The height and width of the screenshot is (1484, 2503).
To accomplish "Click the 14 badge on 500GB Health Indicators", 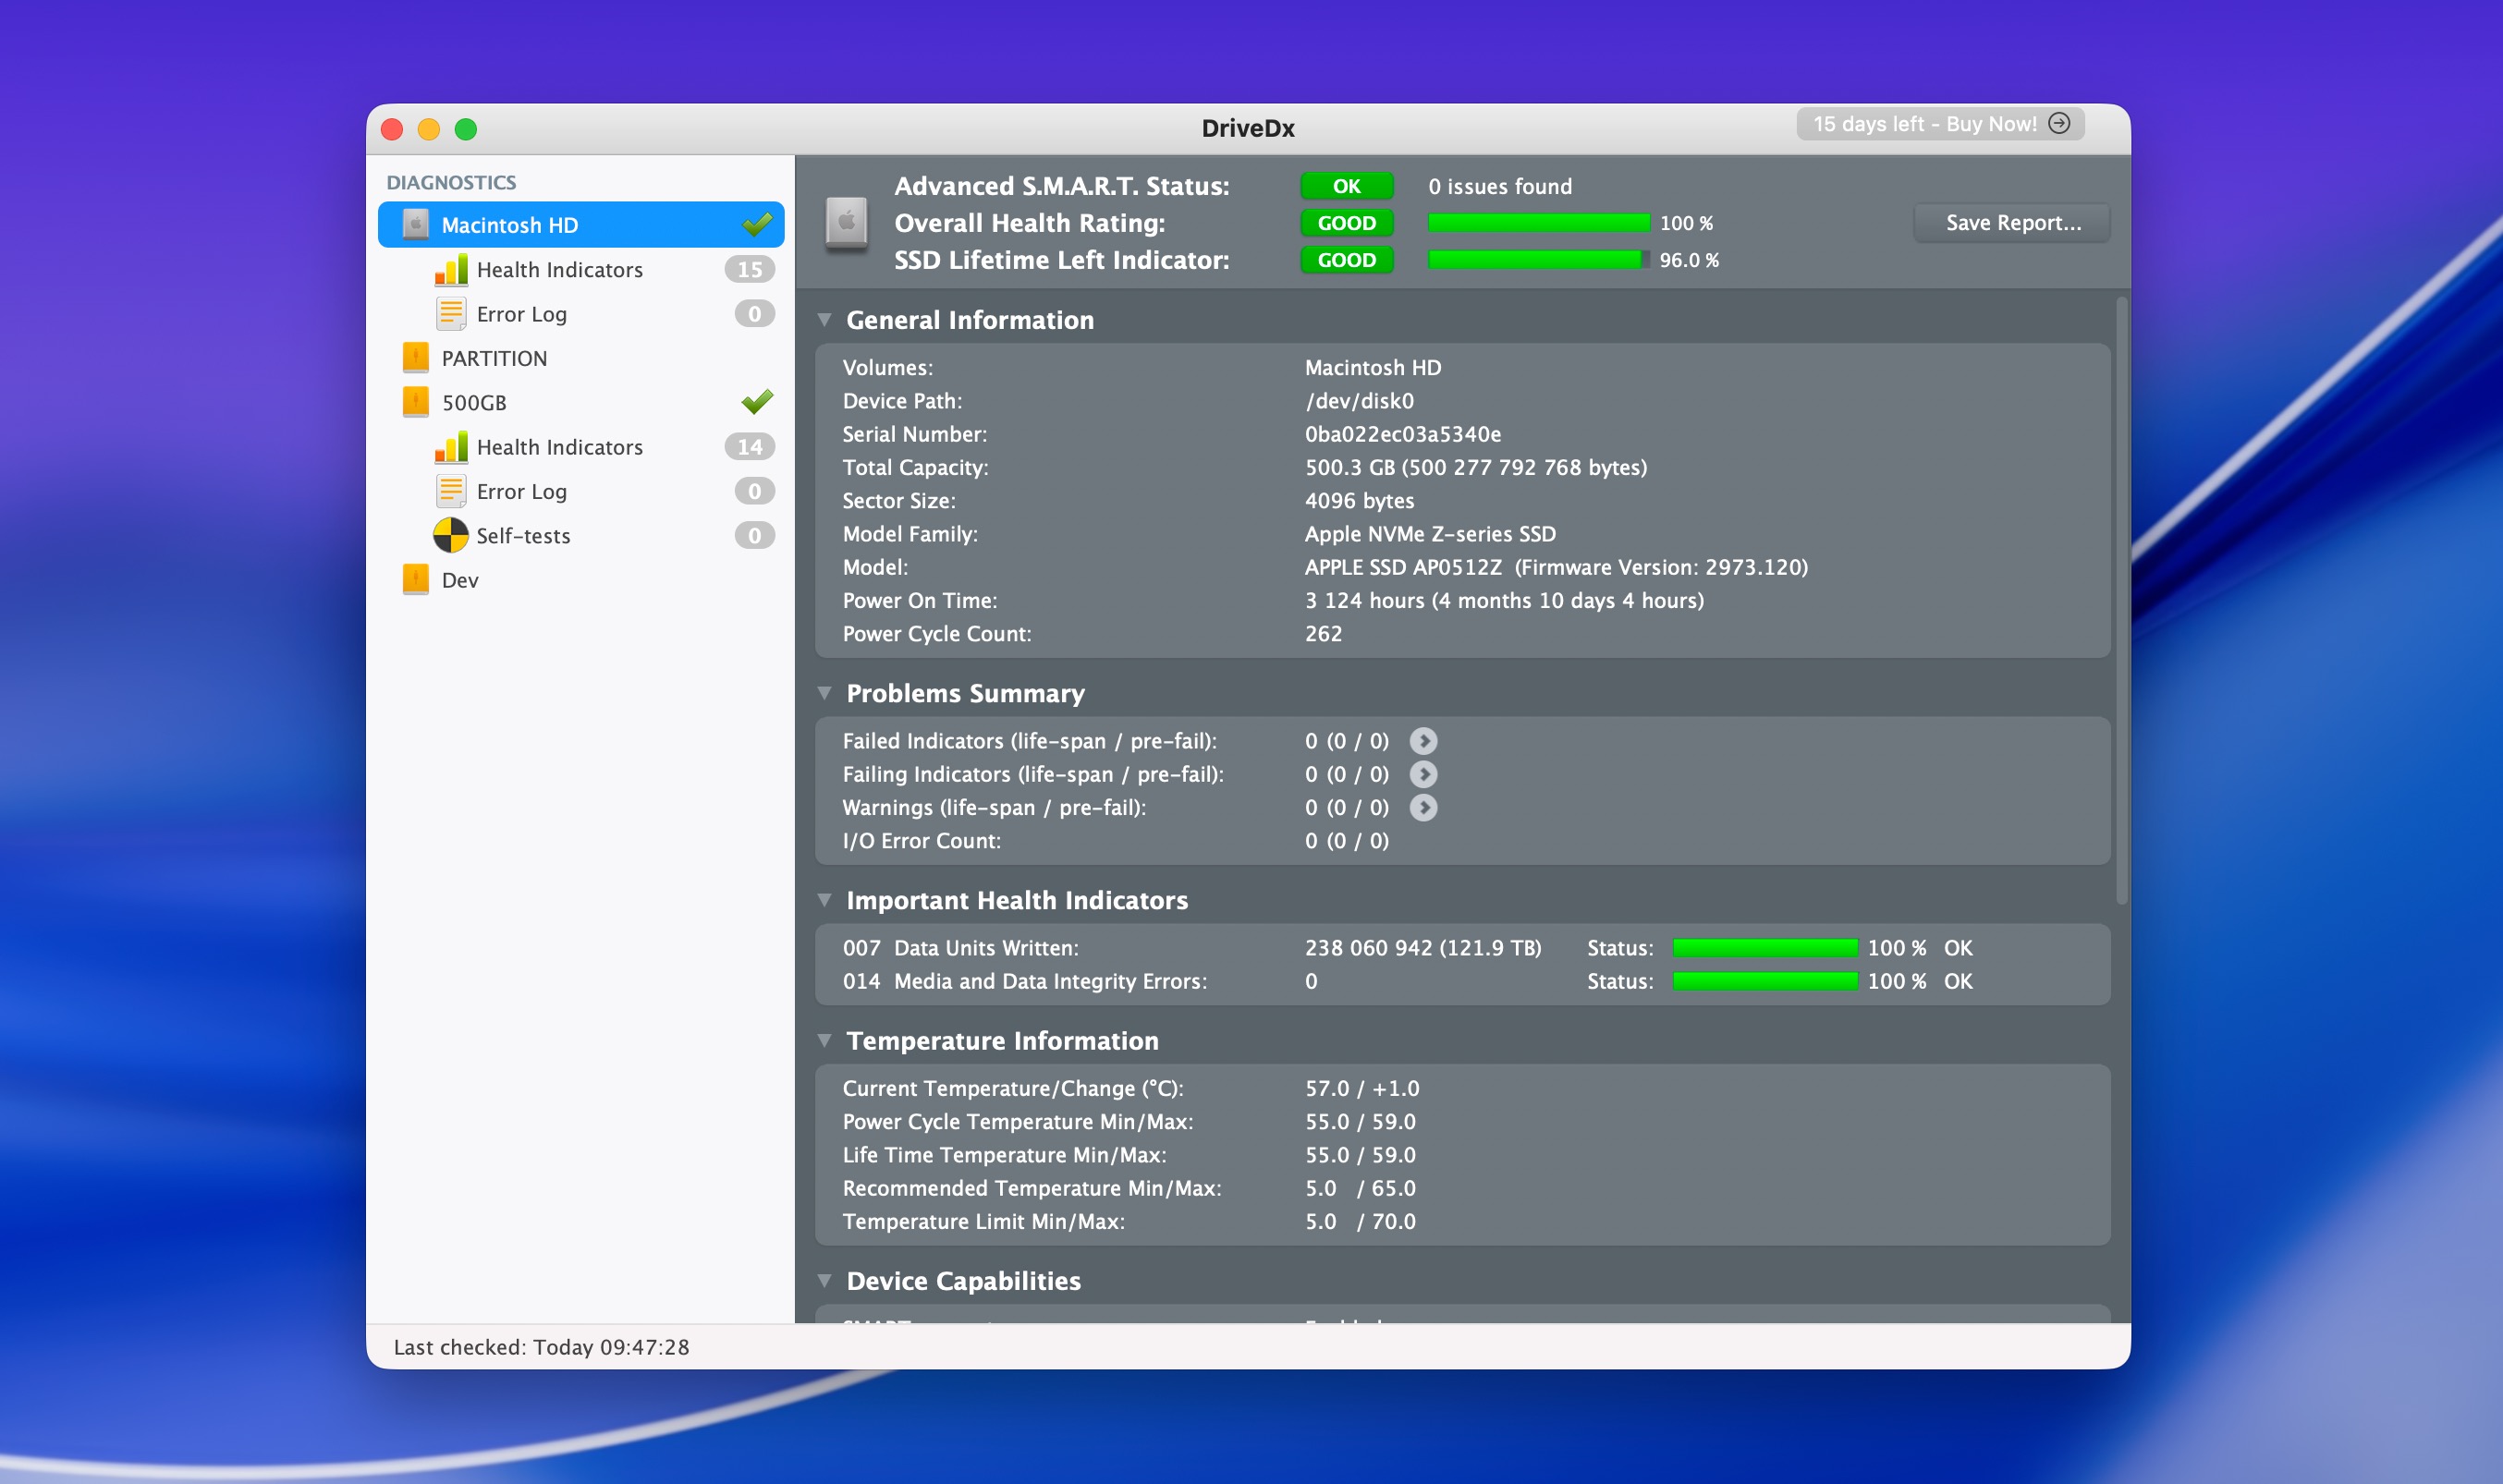I will click(x=750, y=447).
